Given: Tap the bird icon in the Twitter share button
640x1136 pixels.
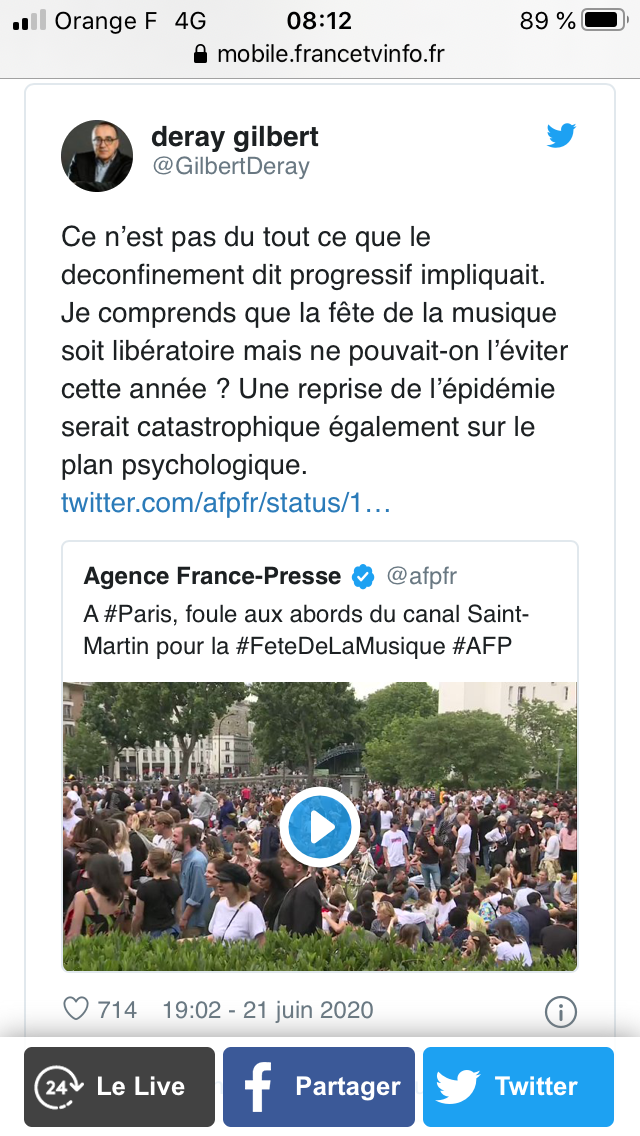Looking at the screenshot, I should (457, 1086).
